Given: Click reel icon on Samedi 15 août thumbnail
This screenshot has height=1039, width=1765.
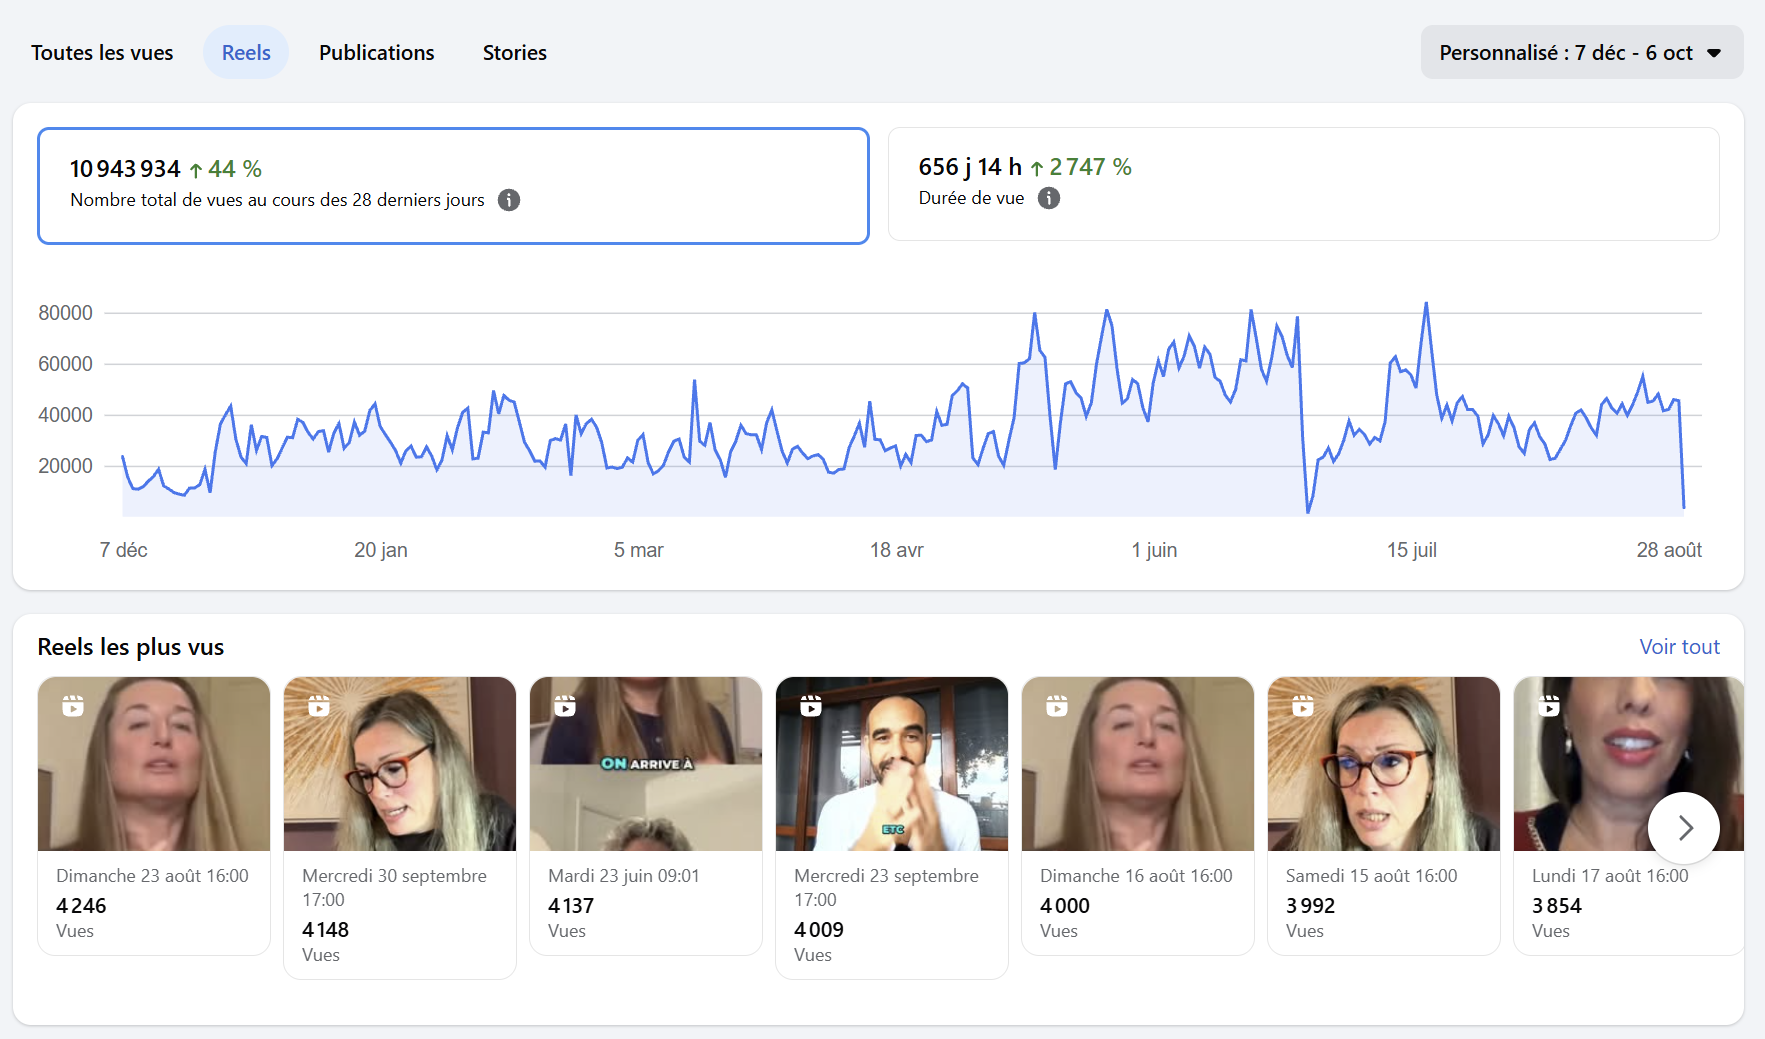Looking at the screenshot, I should point(1303,706).
